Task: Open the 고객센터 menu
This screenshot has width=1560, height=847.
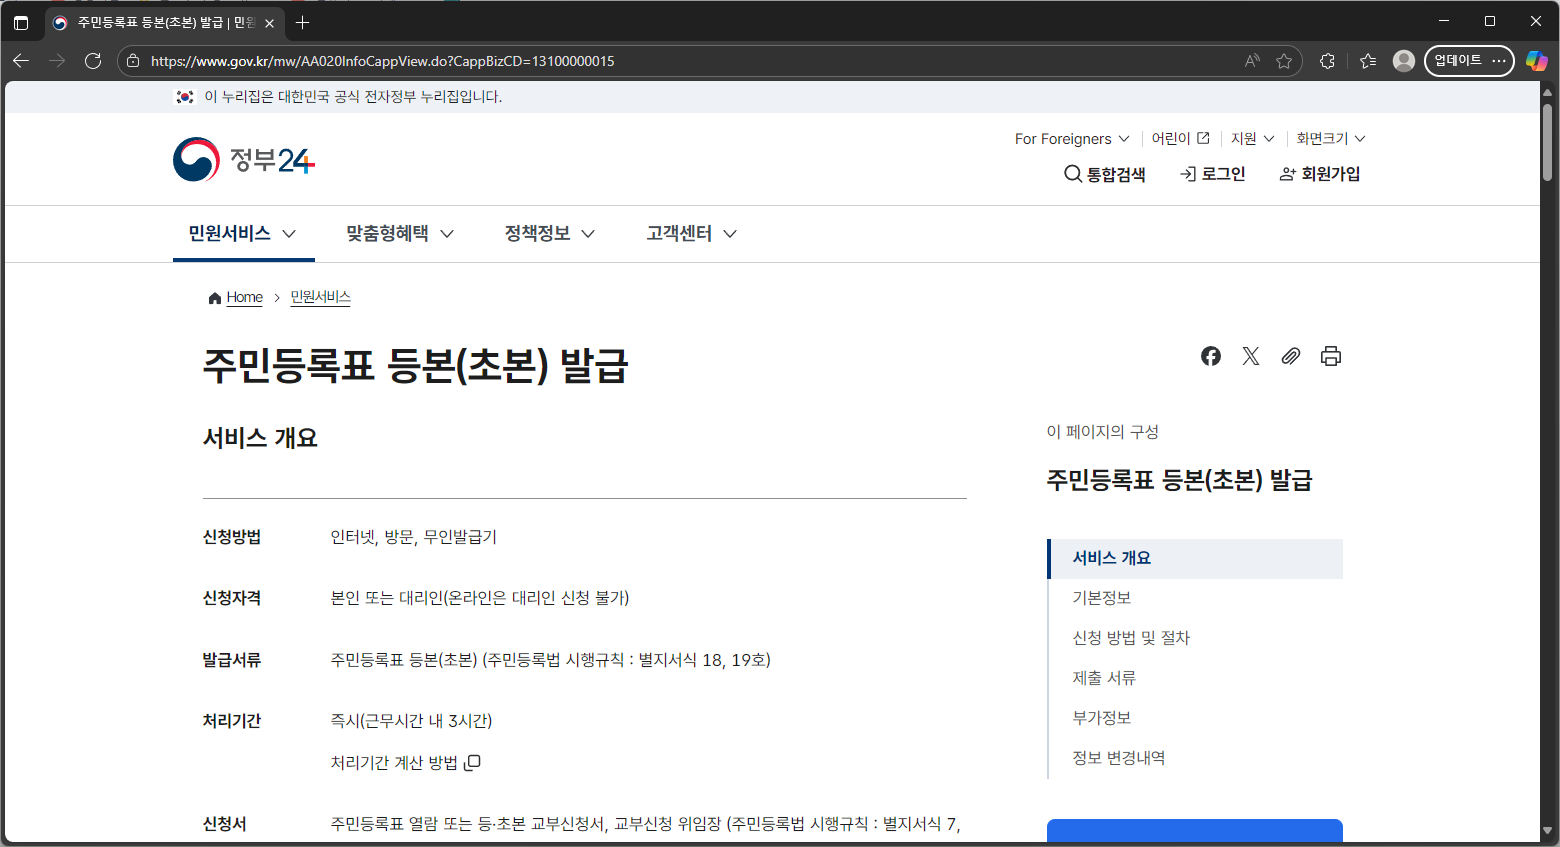Action: pos(679,233)
